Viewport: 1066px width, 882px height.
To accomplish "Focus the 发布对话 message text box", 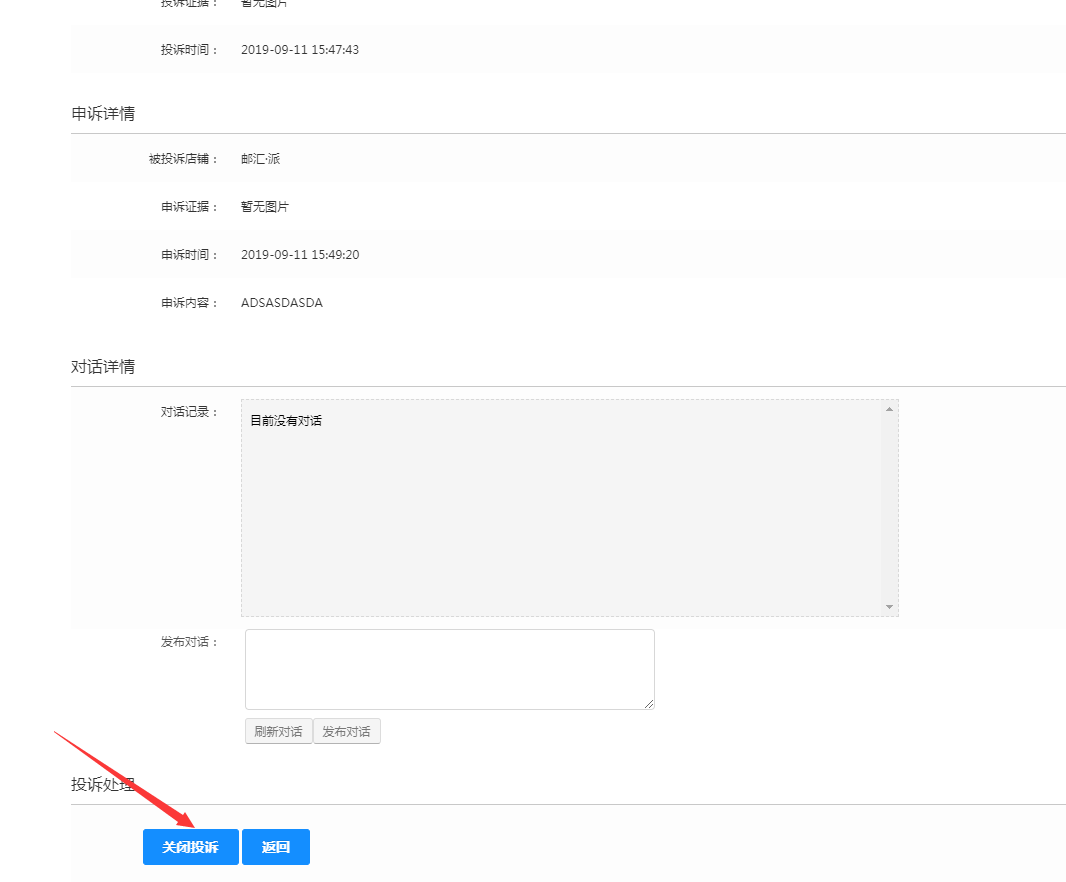I will click(449, 669).
